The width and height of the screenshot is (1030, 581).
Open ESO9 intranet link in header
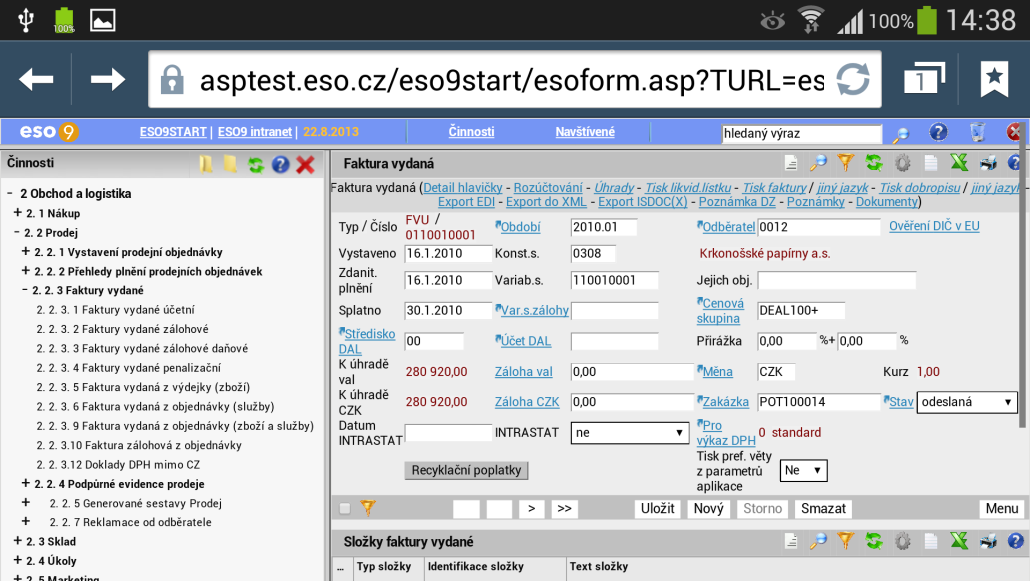[255, 132]
